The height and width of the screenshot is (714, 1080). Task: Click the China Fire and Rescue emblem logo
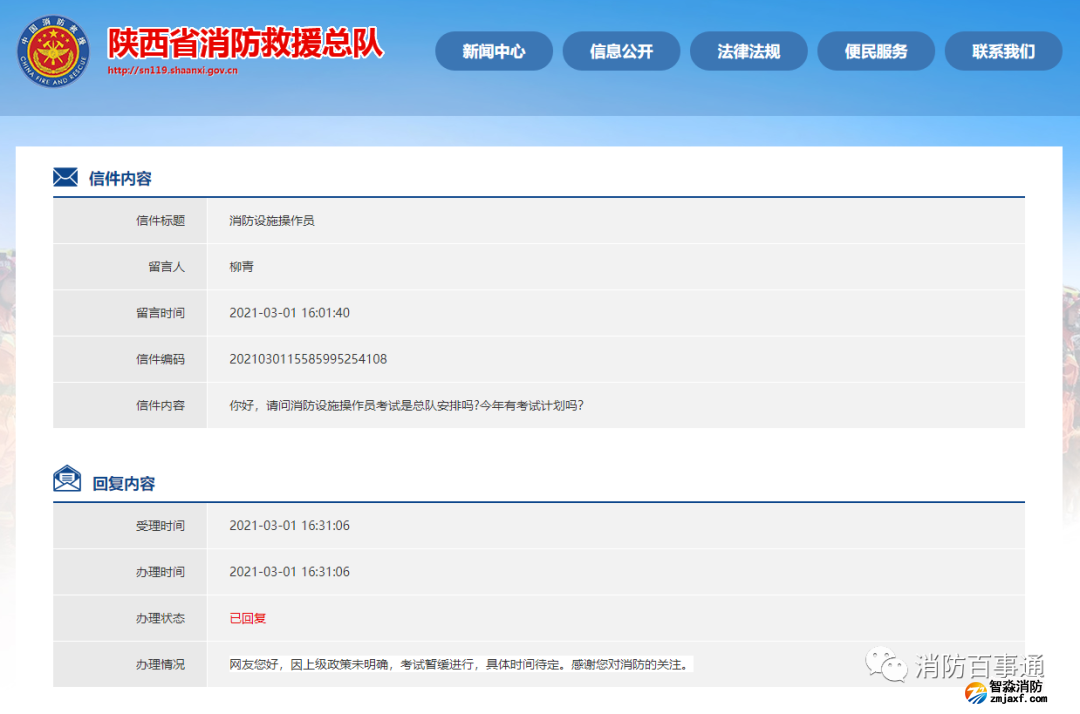tap(53, 52)
